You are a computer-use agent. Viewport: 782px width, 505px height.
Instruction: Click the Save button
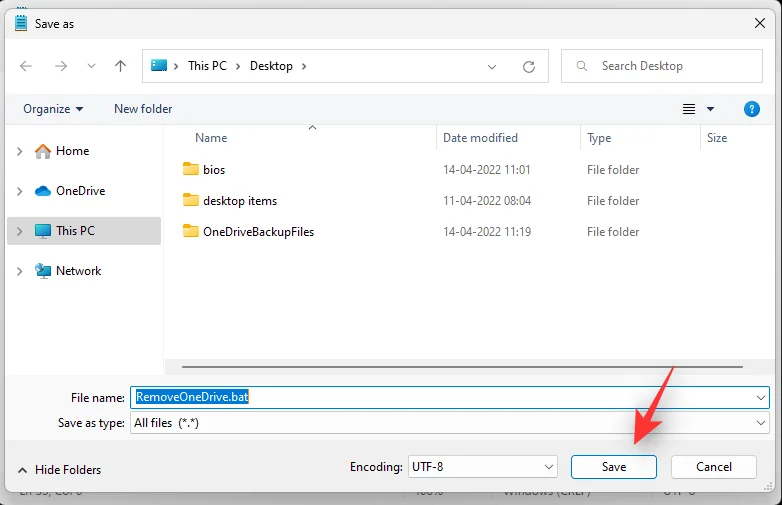(613, 467)
